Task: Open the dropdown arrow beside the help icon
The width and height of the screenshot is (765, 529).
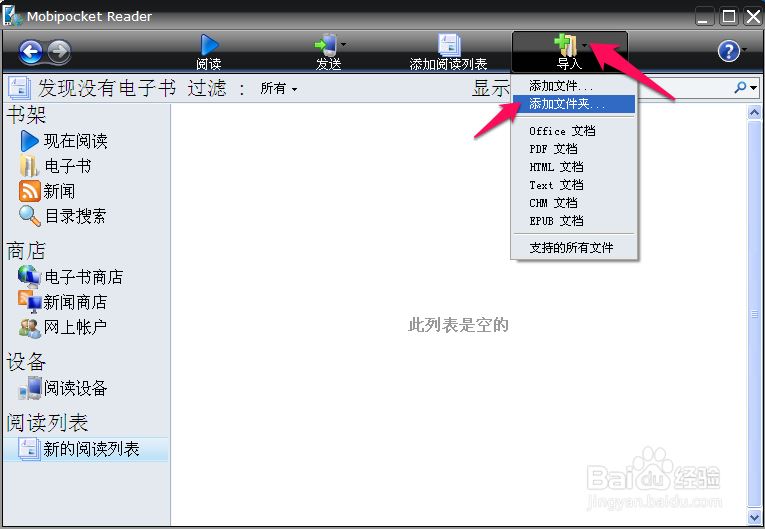Action: [745, 50]
